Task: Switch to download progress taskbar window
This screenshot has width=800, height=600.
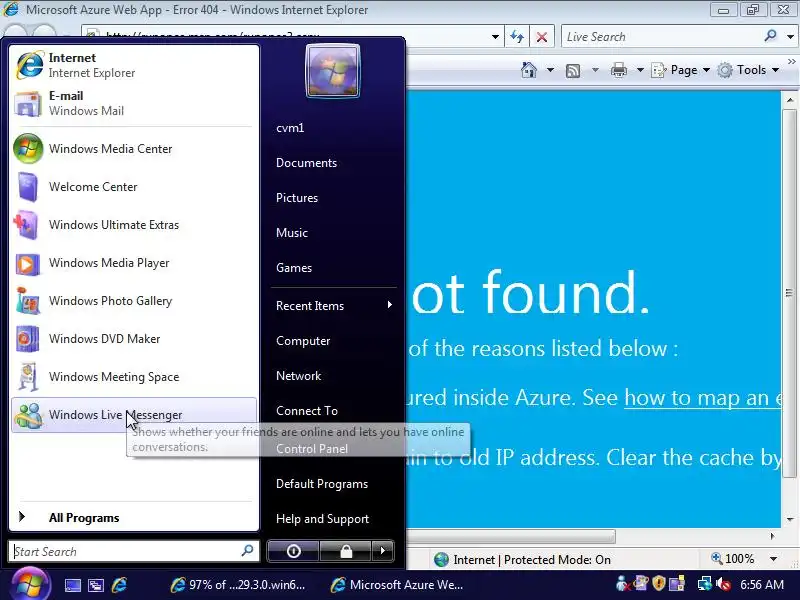Action: click(x=238, y=585)
